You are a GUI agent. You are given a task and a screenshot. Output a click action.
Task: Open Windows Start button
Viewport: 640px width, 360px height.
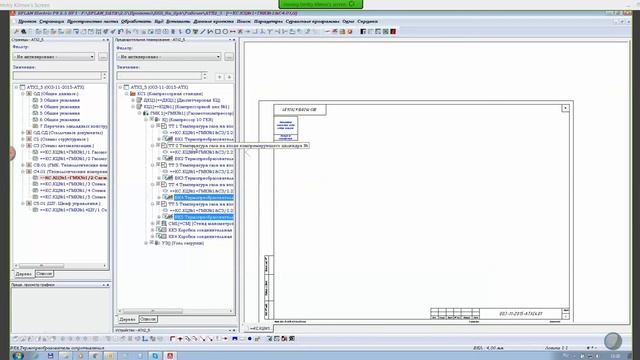pyautogui.click(x=18, y=356)
